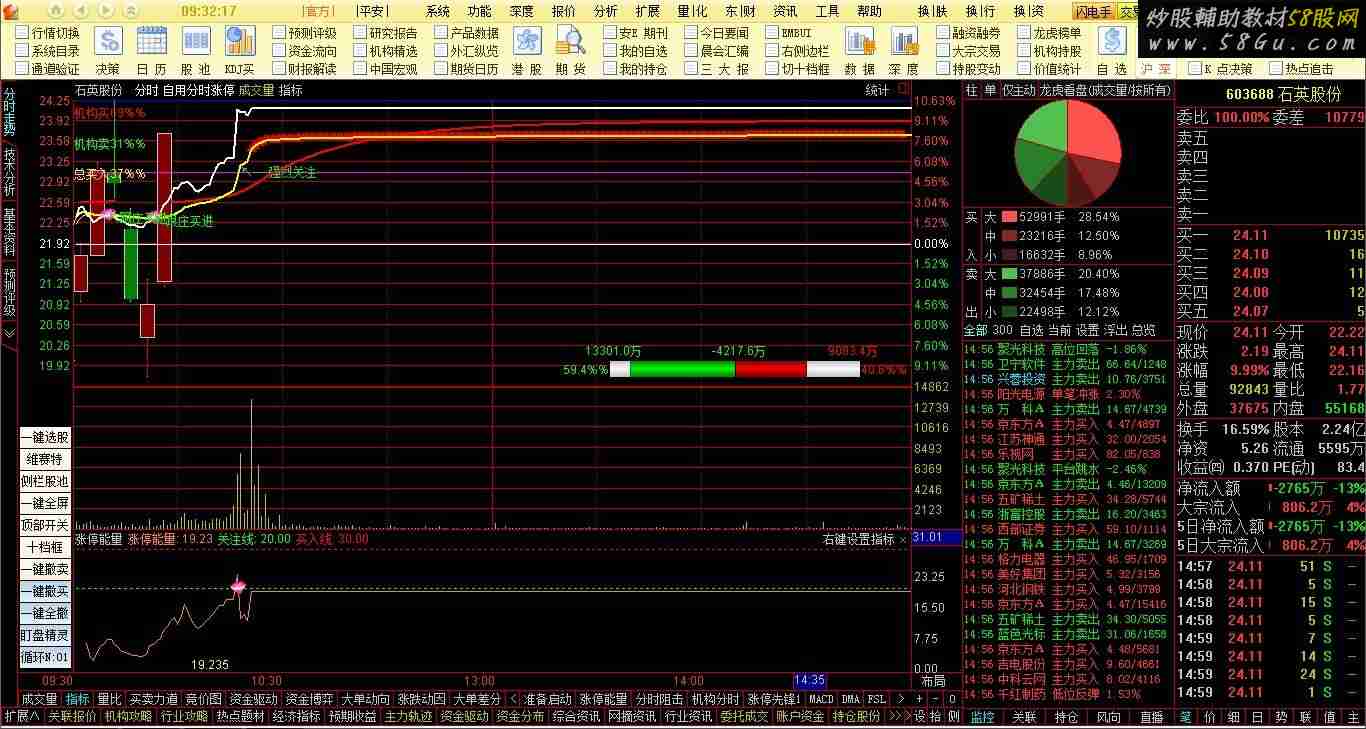Toggle 预测评级 checkbox
The image size is (1366, 729).
[279, 32]
